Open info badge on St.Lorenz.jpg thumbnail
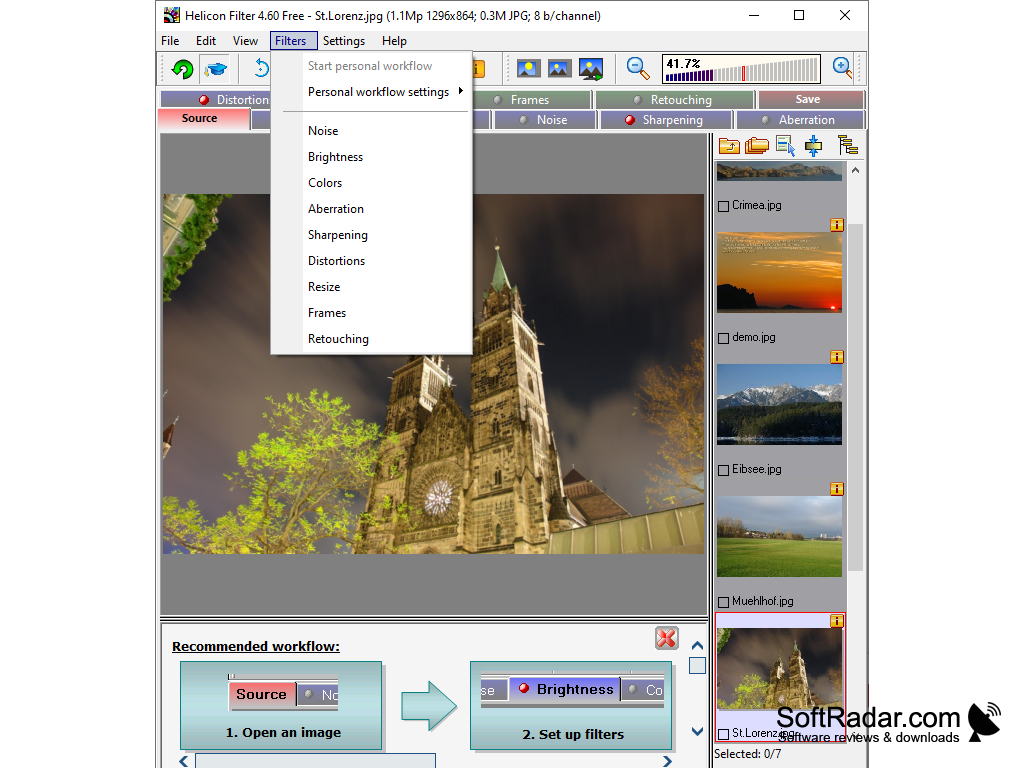The width and height of the screenshot is (1024, 768). (x=837, y=621)
